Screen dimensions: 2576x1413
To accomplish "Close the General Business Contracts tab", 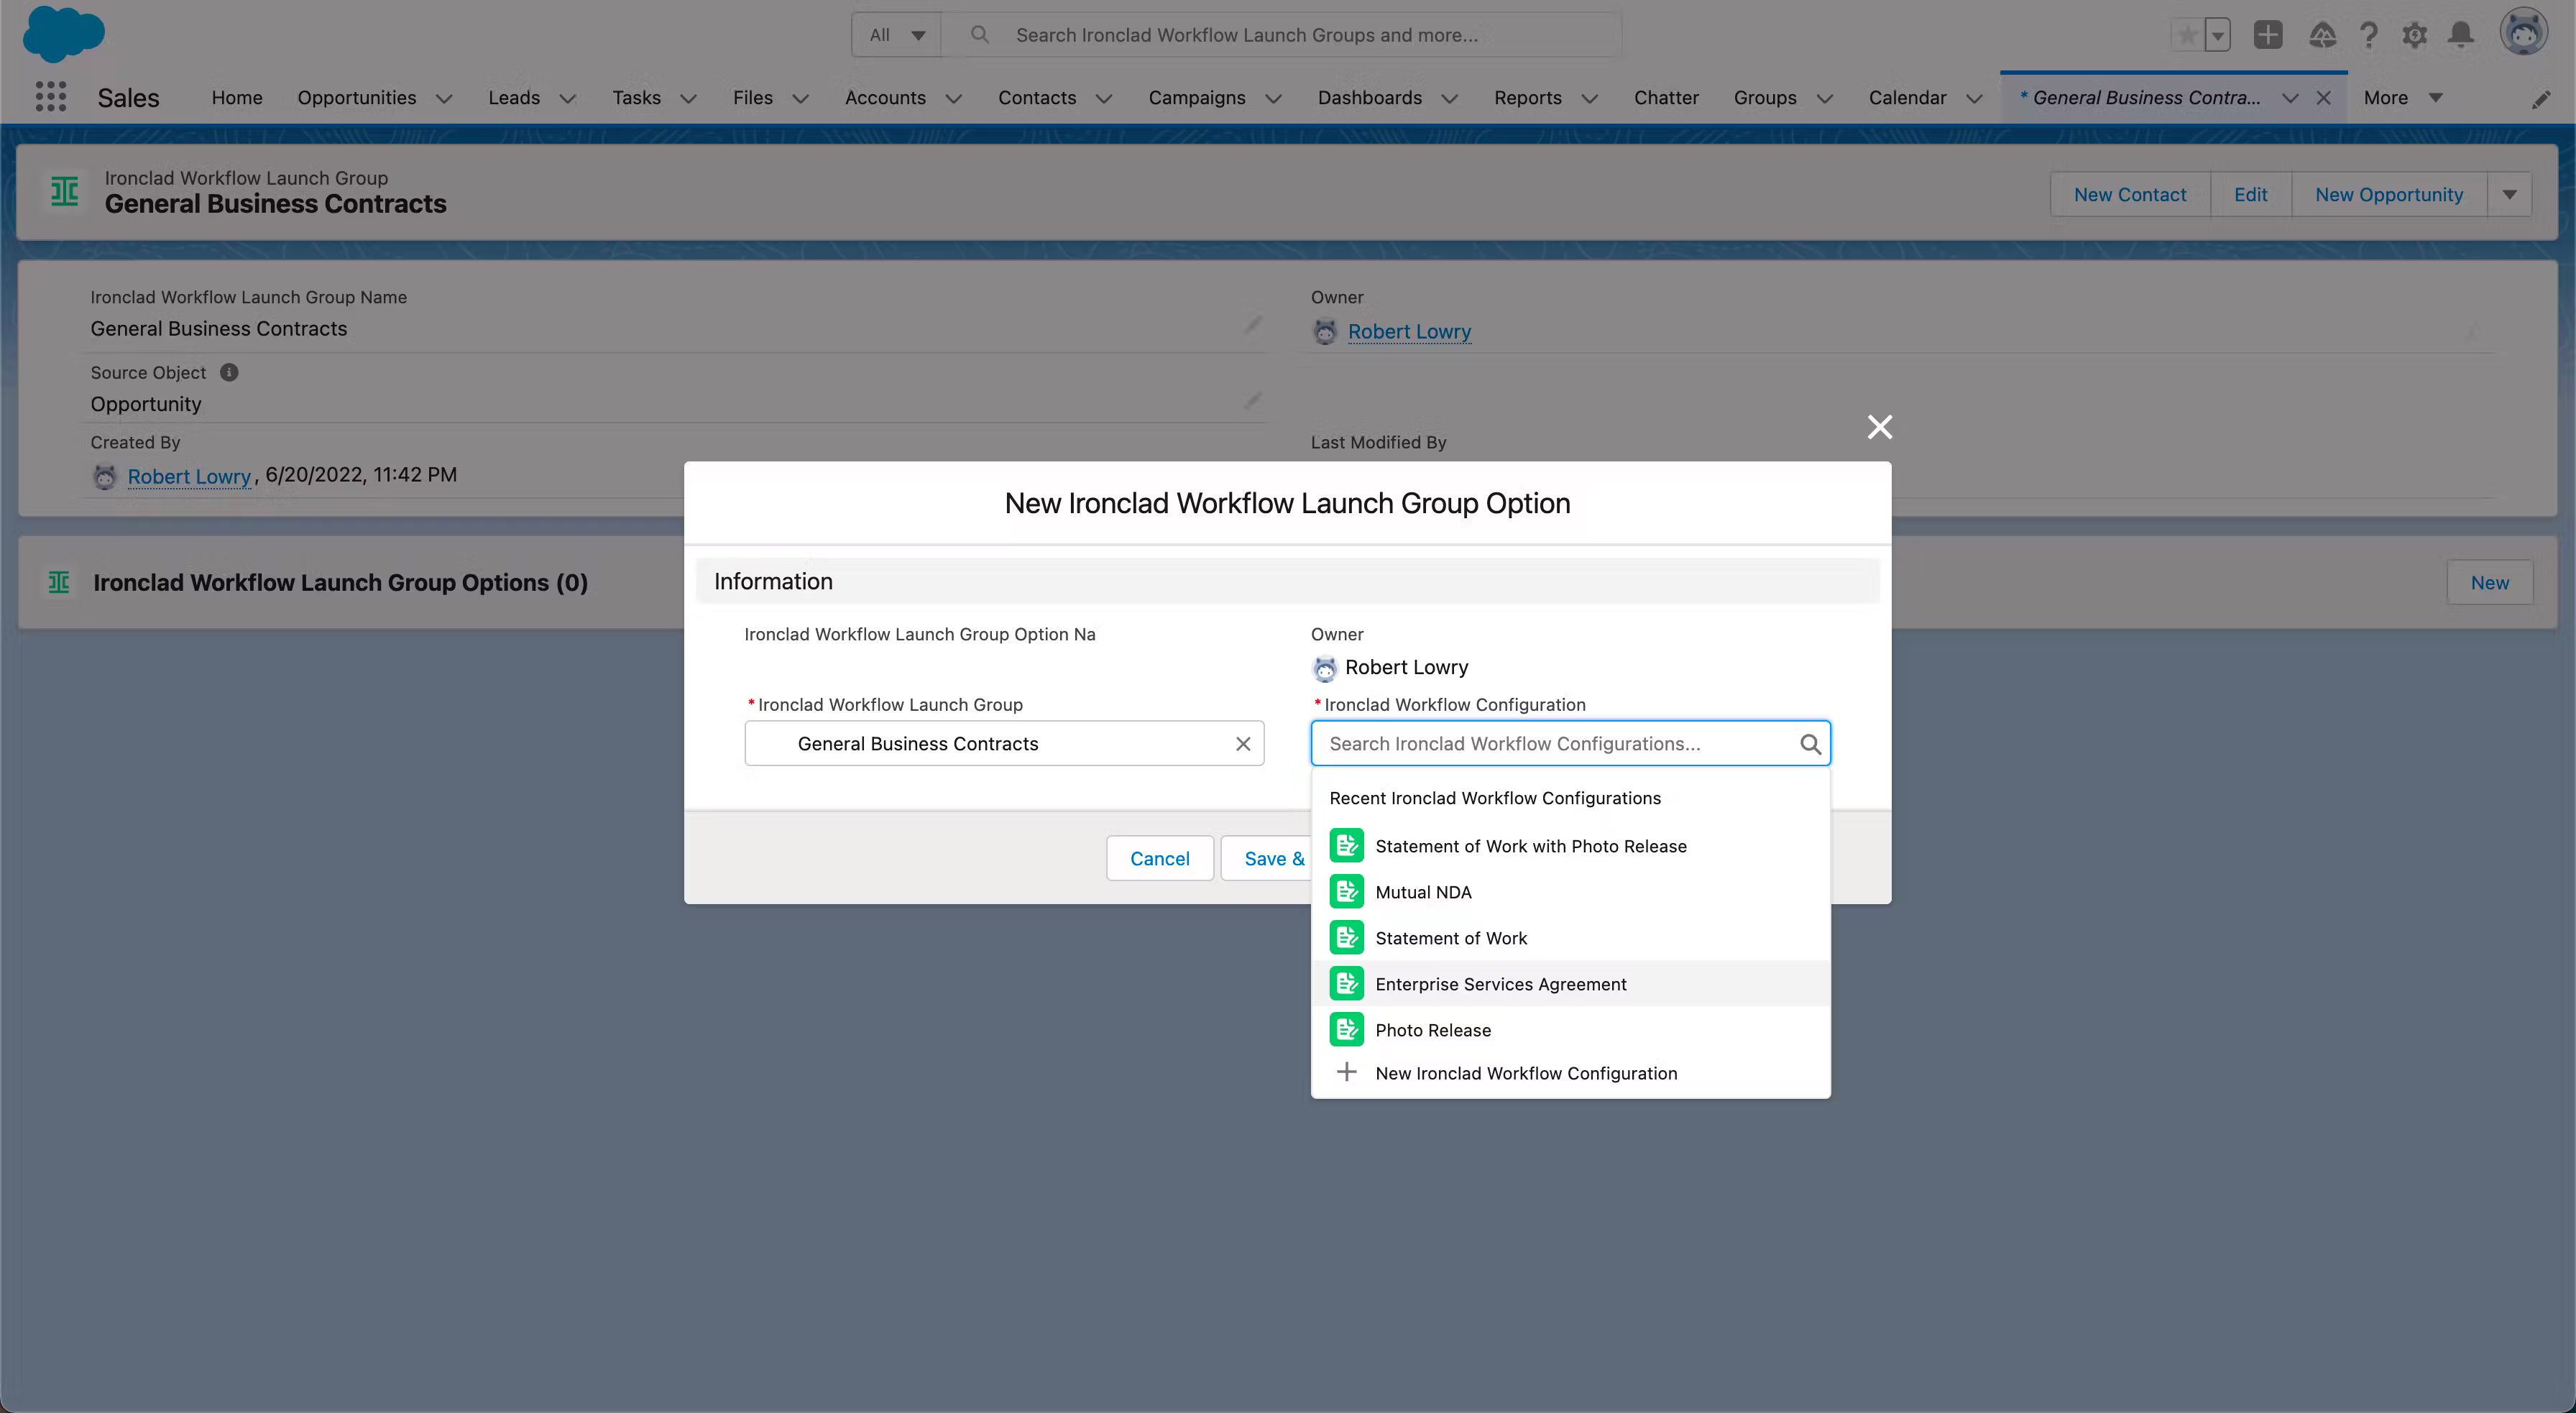I will click(2324, 98).
